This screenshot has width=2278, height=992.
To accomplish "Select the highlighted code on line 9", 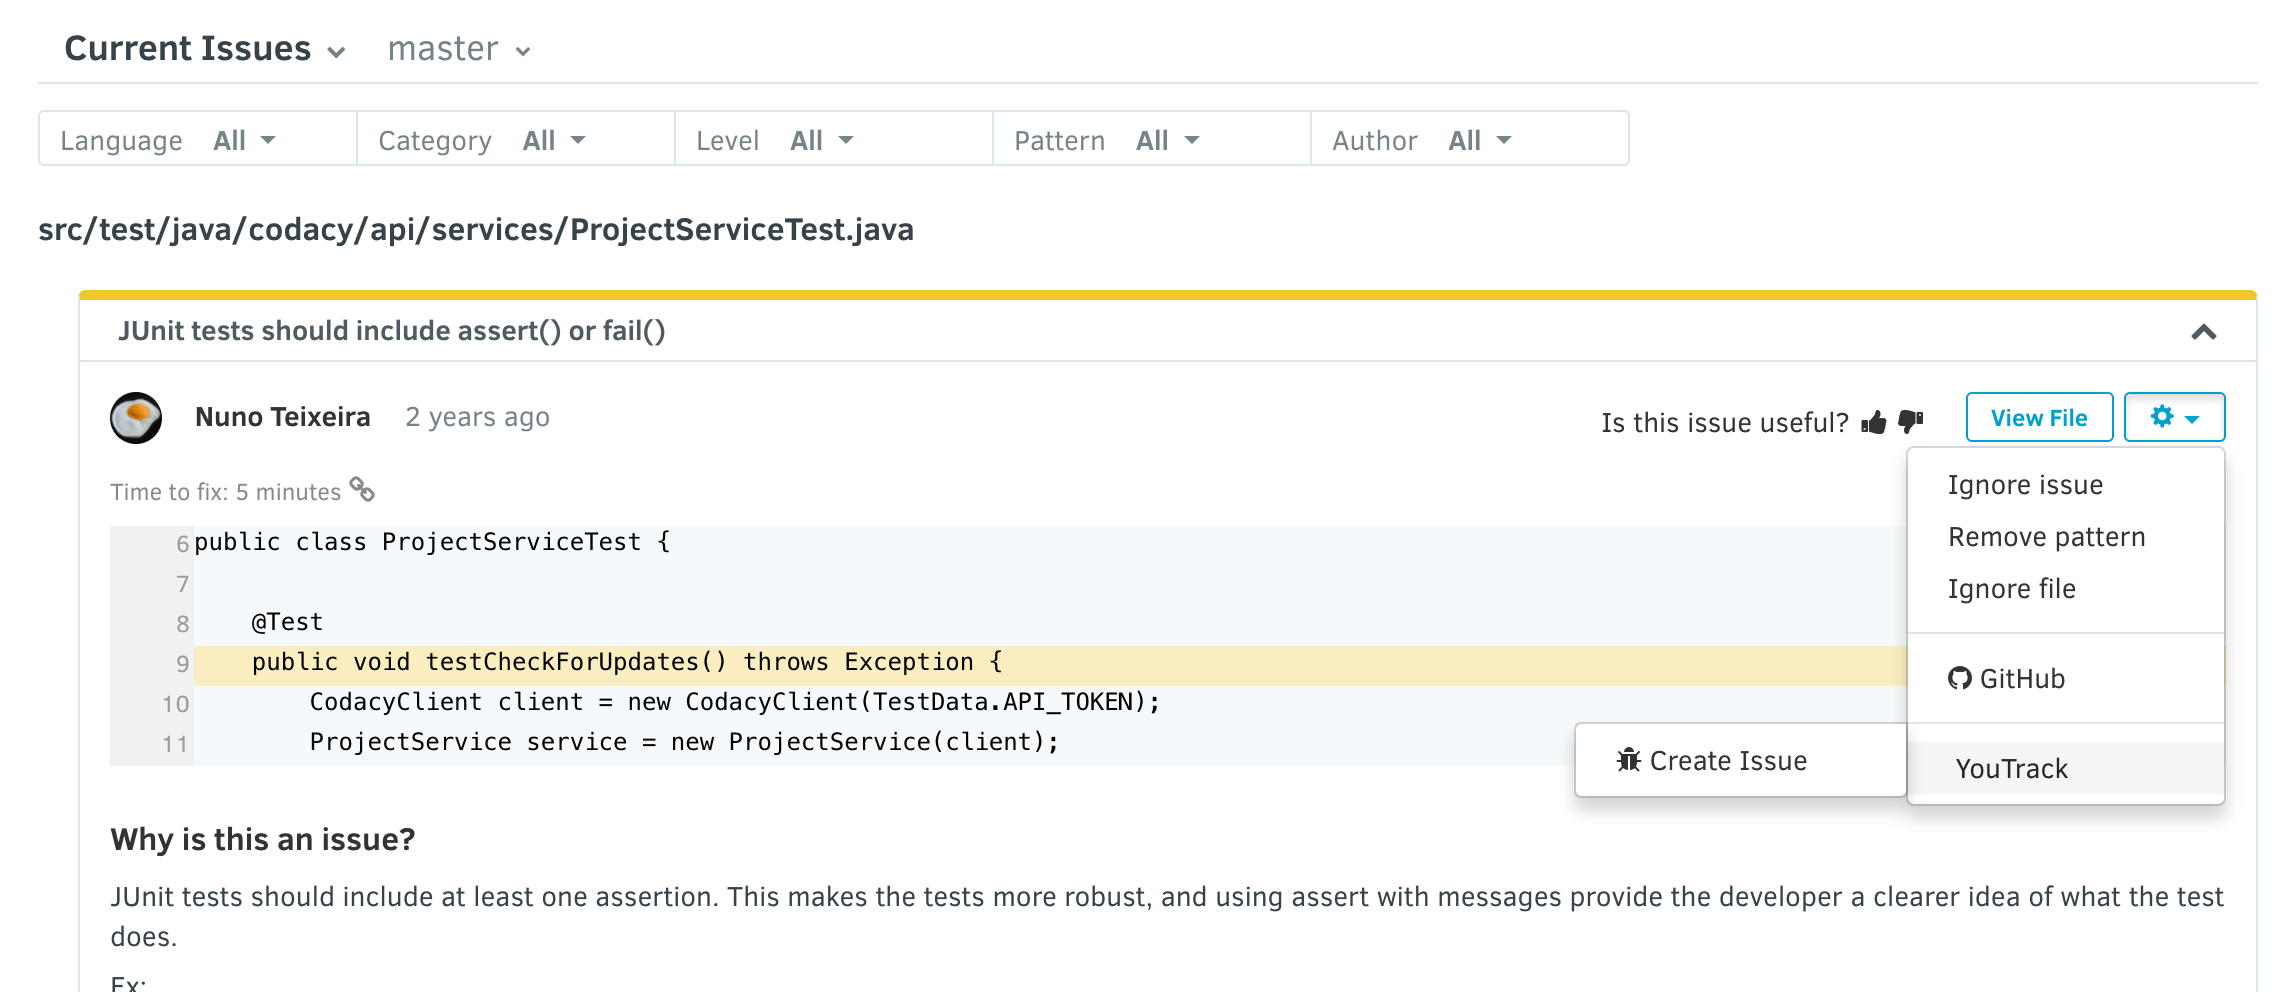I will click(x=625, y=661).
